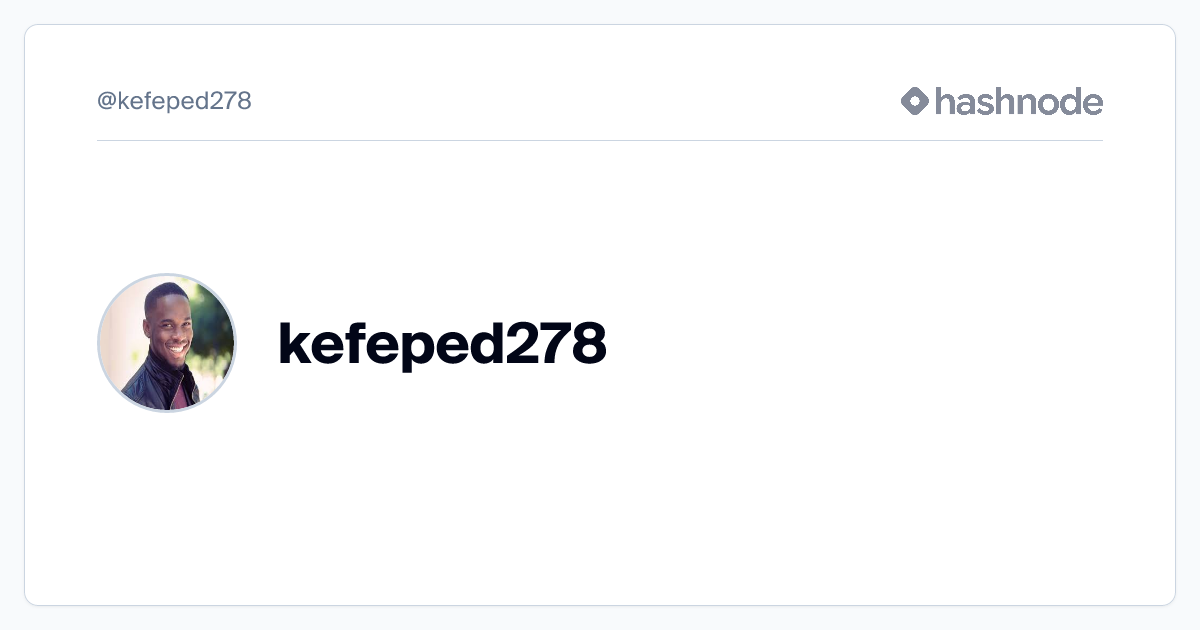Select the bold kefeped278 profile name heading
Viewport: 1200px width, 630px height.
pos(442,343)
